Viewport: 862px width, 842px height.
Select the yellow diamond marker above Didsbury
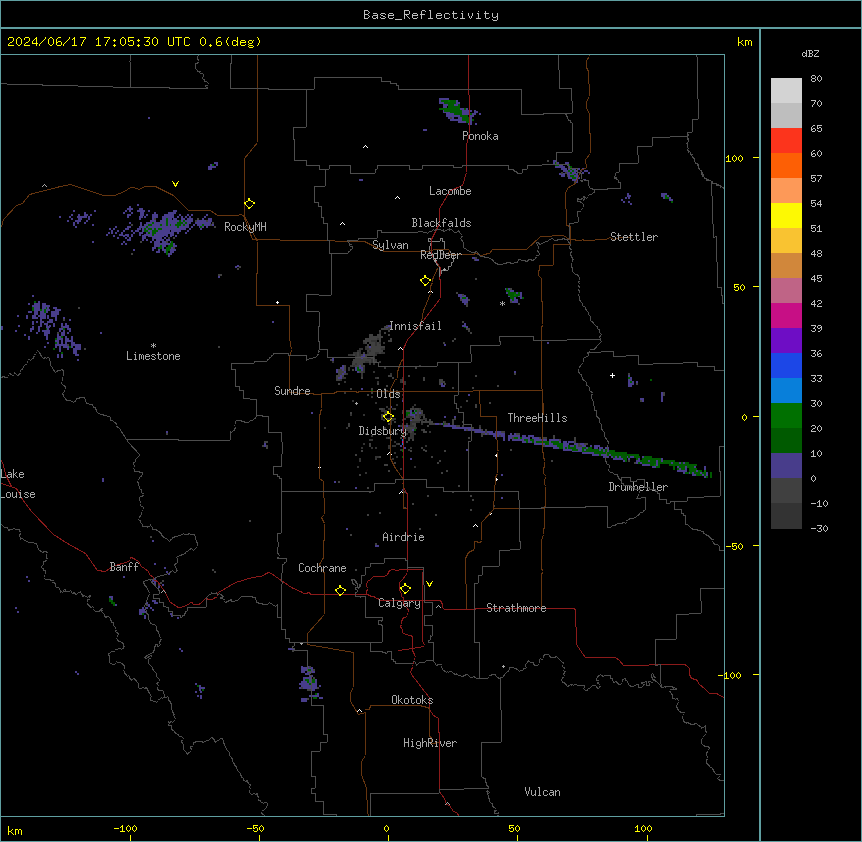(388, 417)
